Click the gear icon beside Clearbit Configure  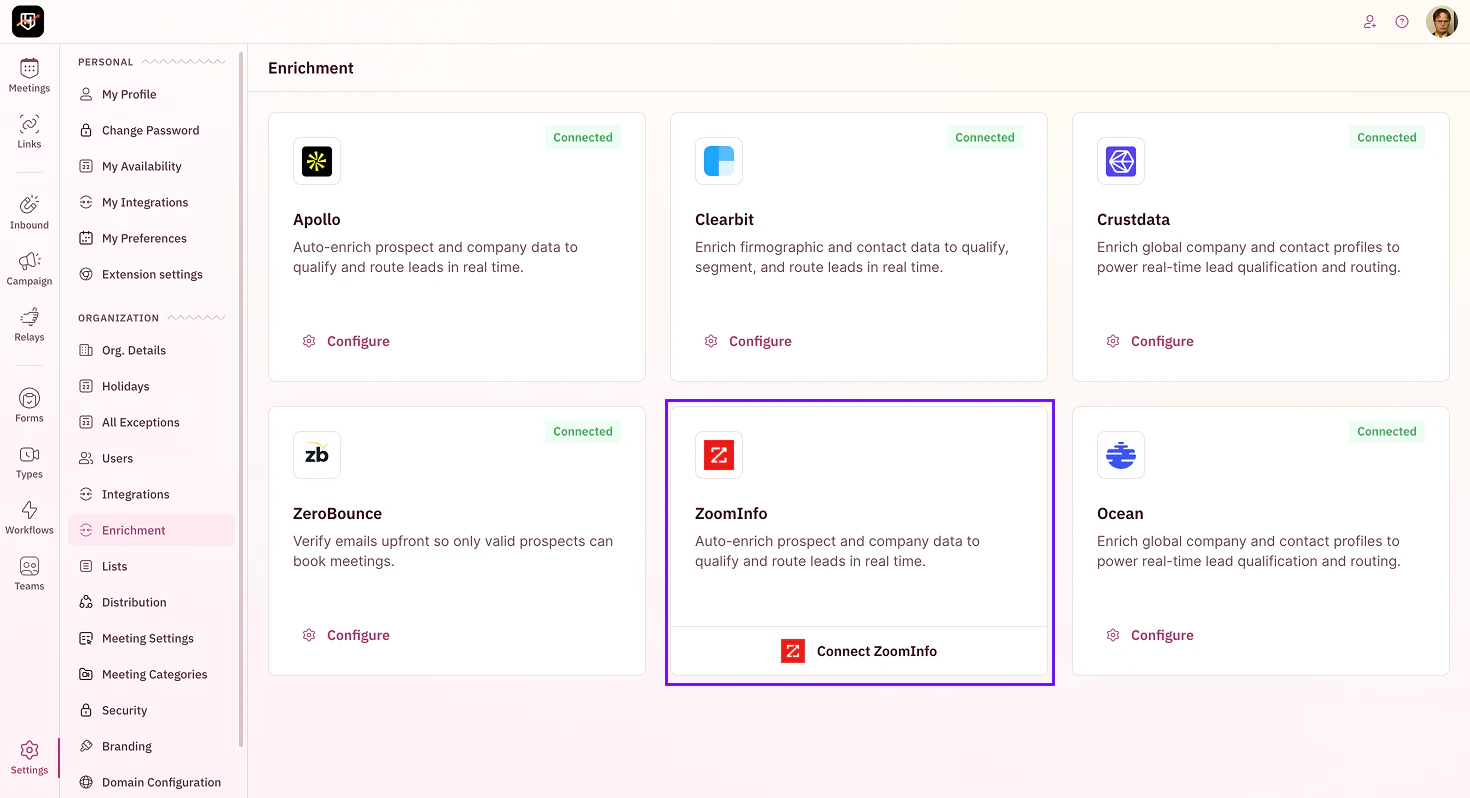[711, 341]
